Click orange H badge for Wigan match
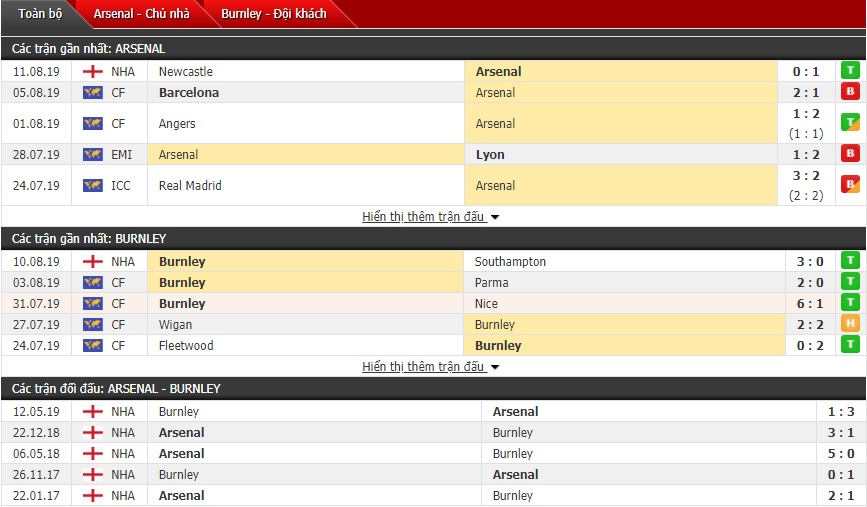867x507 pixels. pyautogui.click(x=850, y=323)
